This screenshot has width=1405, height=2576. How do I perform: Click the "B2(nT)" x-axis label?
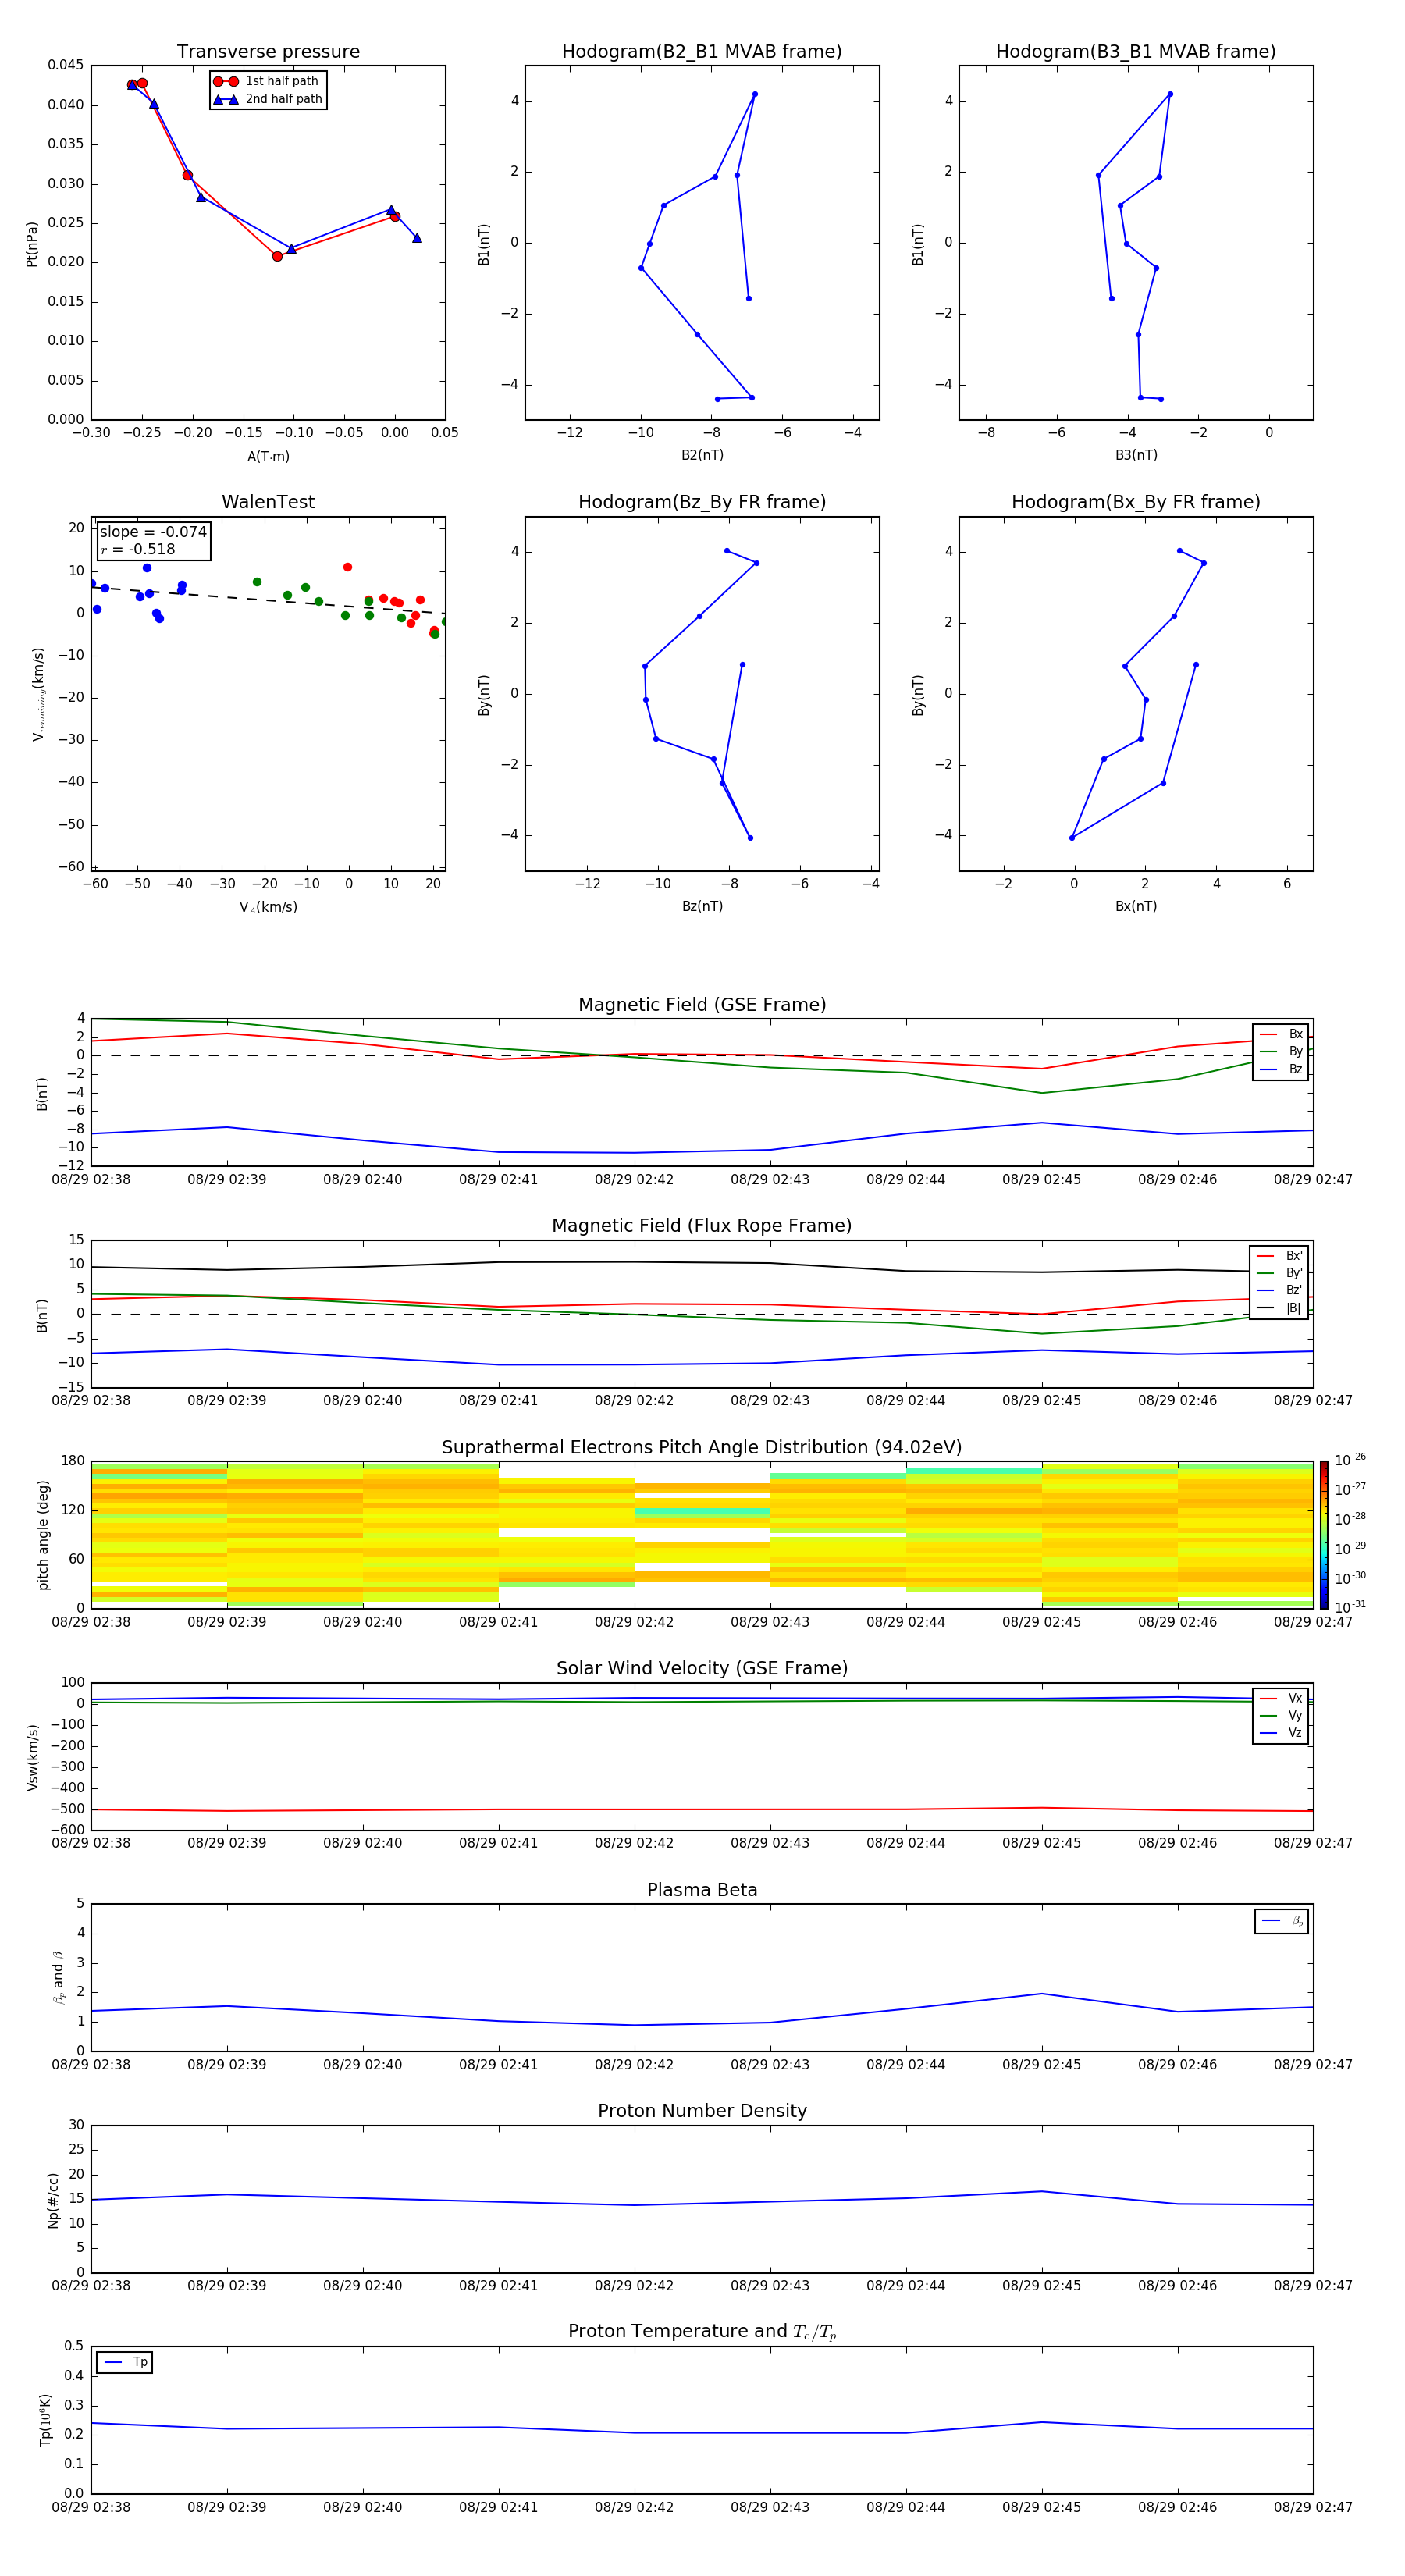click(x=702, y=455)
